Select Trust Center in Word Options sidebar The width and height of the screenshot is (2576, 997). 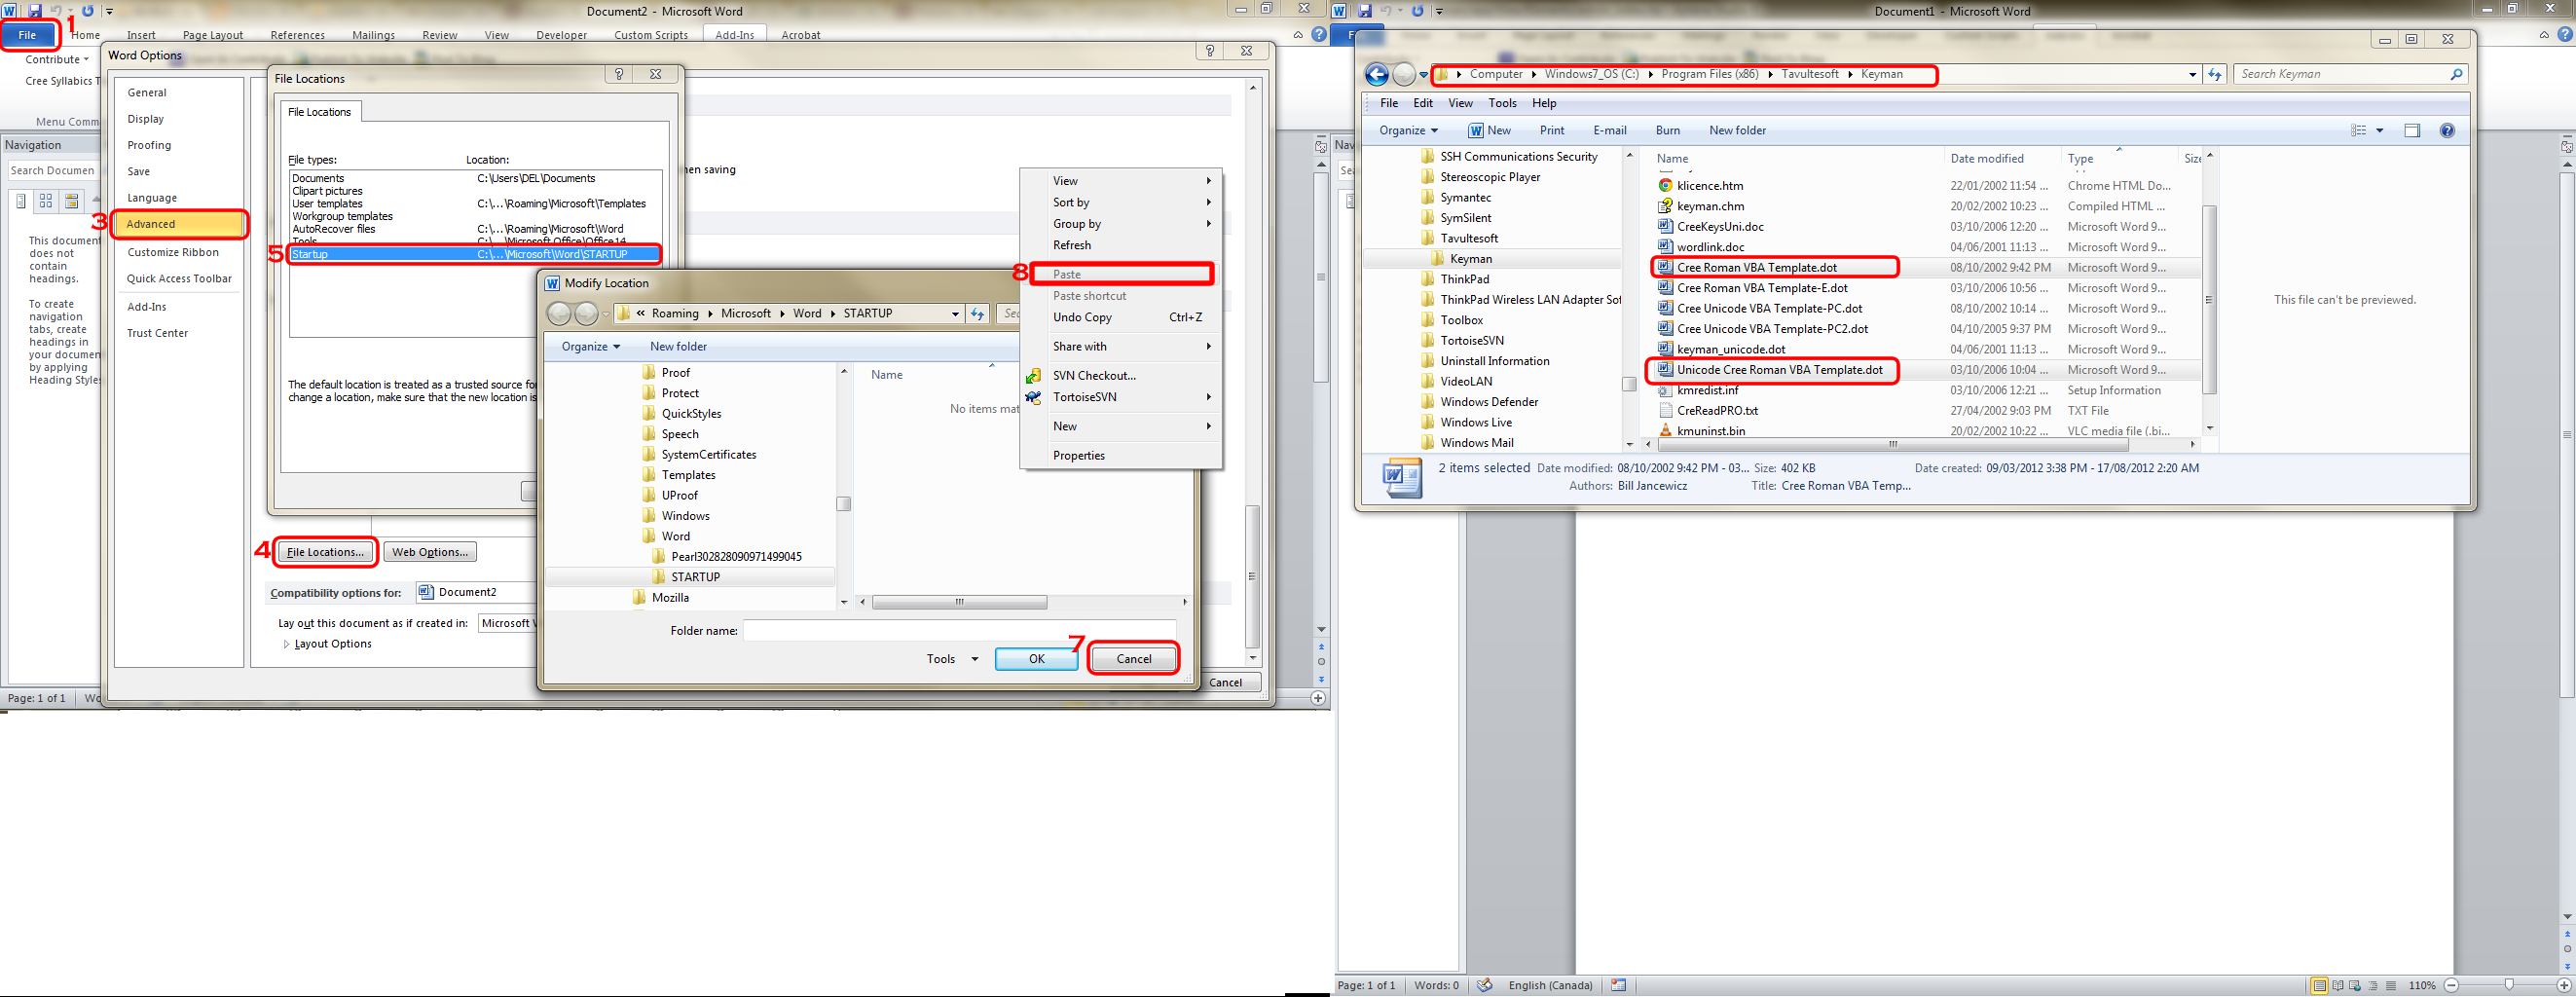[157, 333]
